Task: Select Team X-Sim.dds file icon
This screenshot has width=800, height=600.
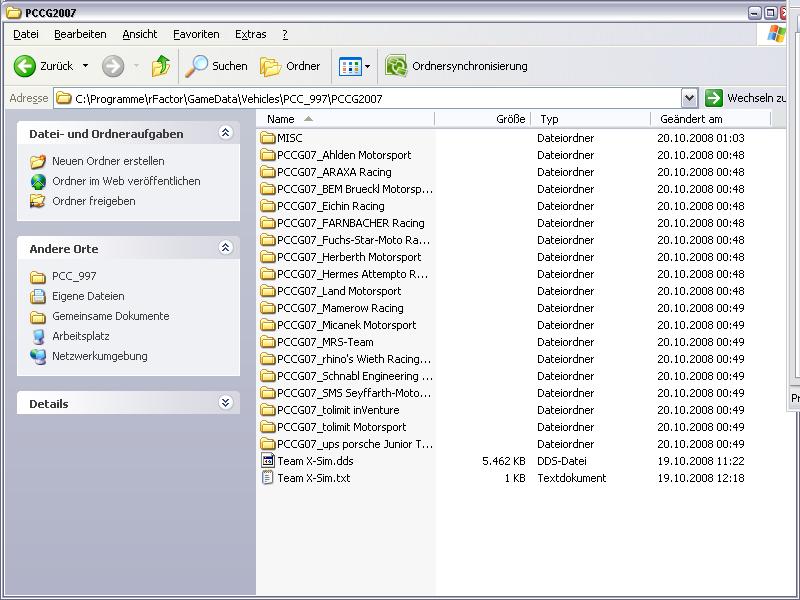Action: point(267,461)
